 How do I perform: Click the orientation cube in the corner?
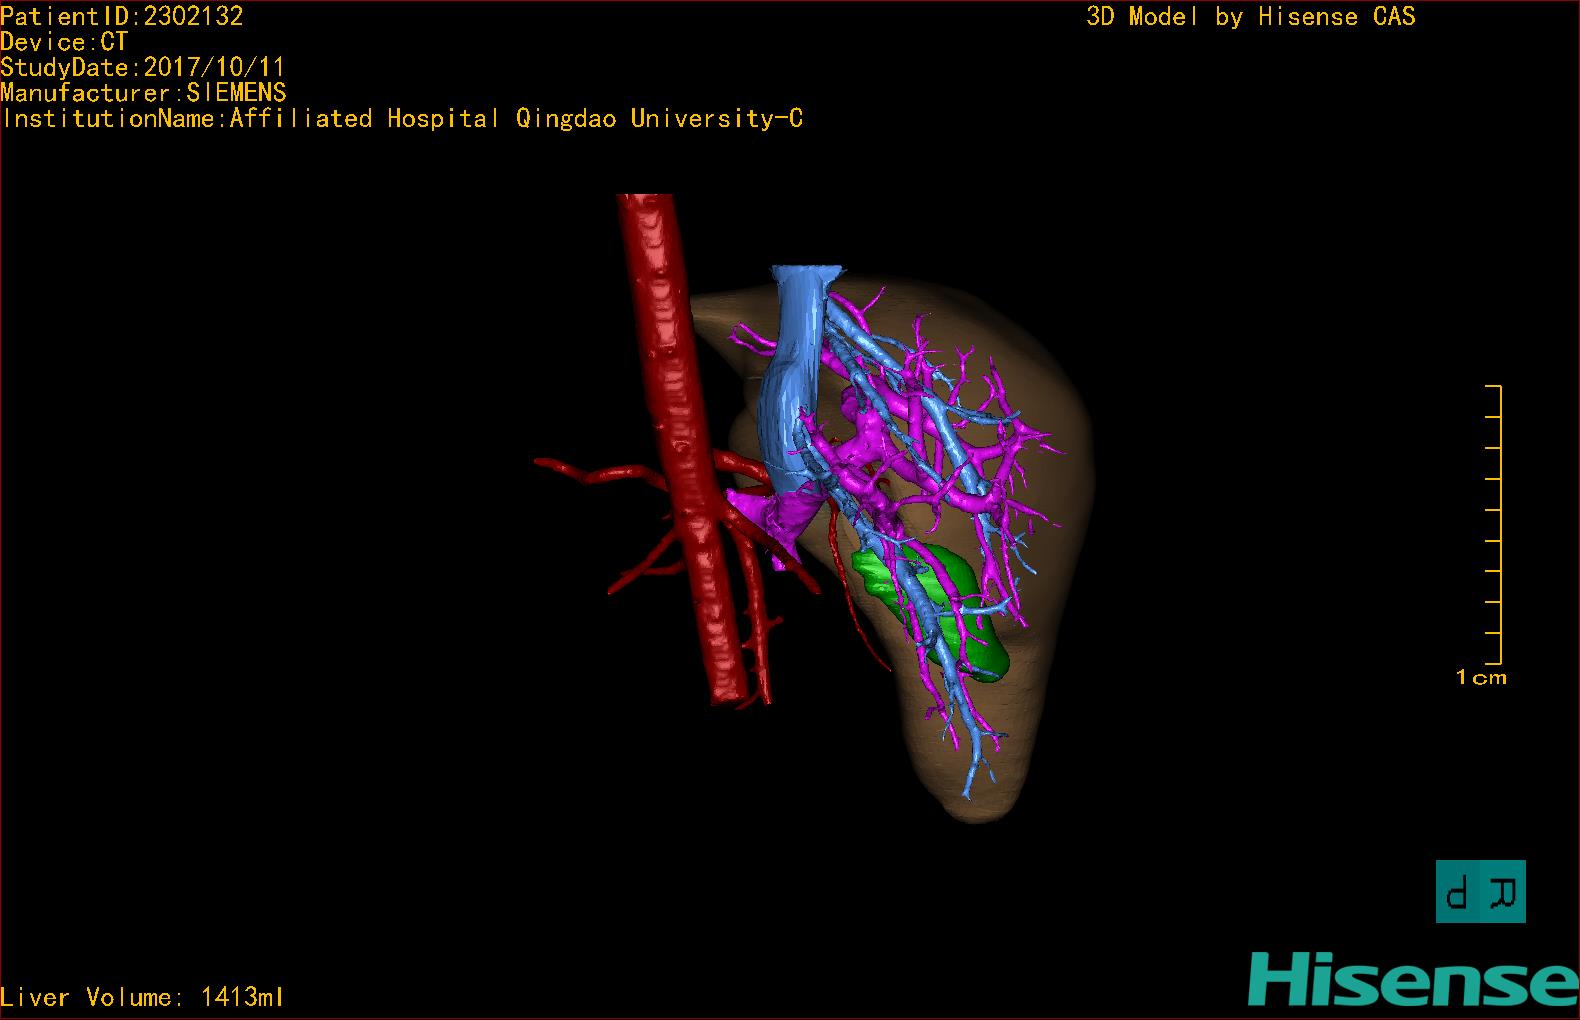pos(1481,891)
